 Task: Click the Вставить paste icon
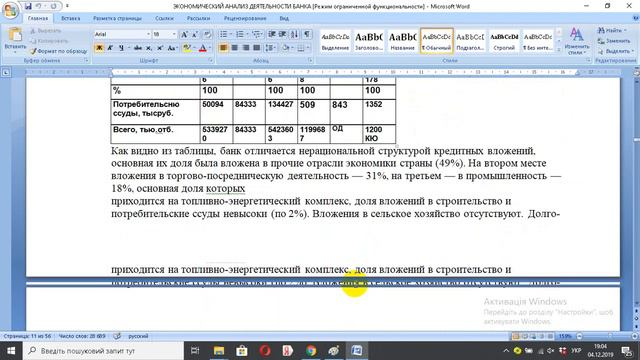click(x=15, y=35)
